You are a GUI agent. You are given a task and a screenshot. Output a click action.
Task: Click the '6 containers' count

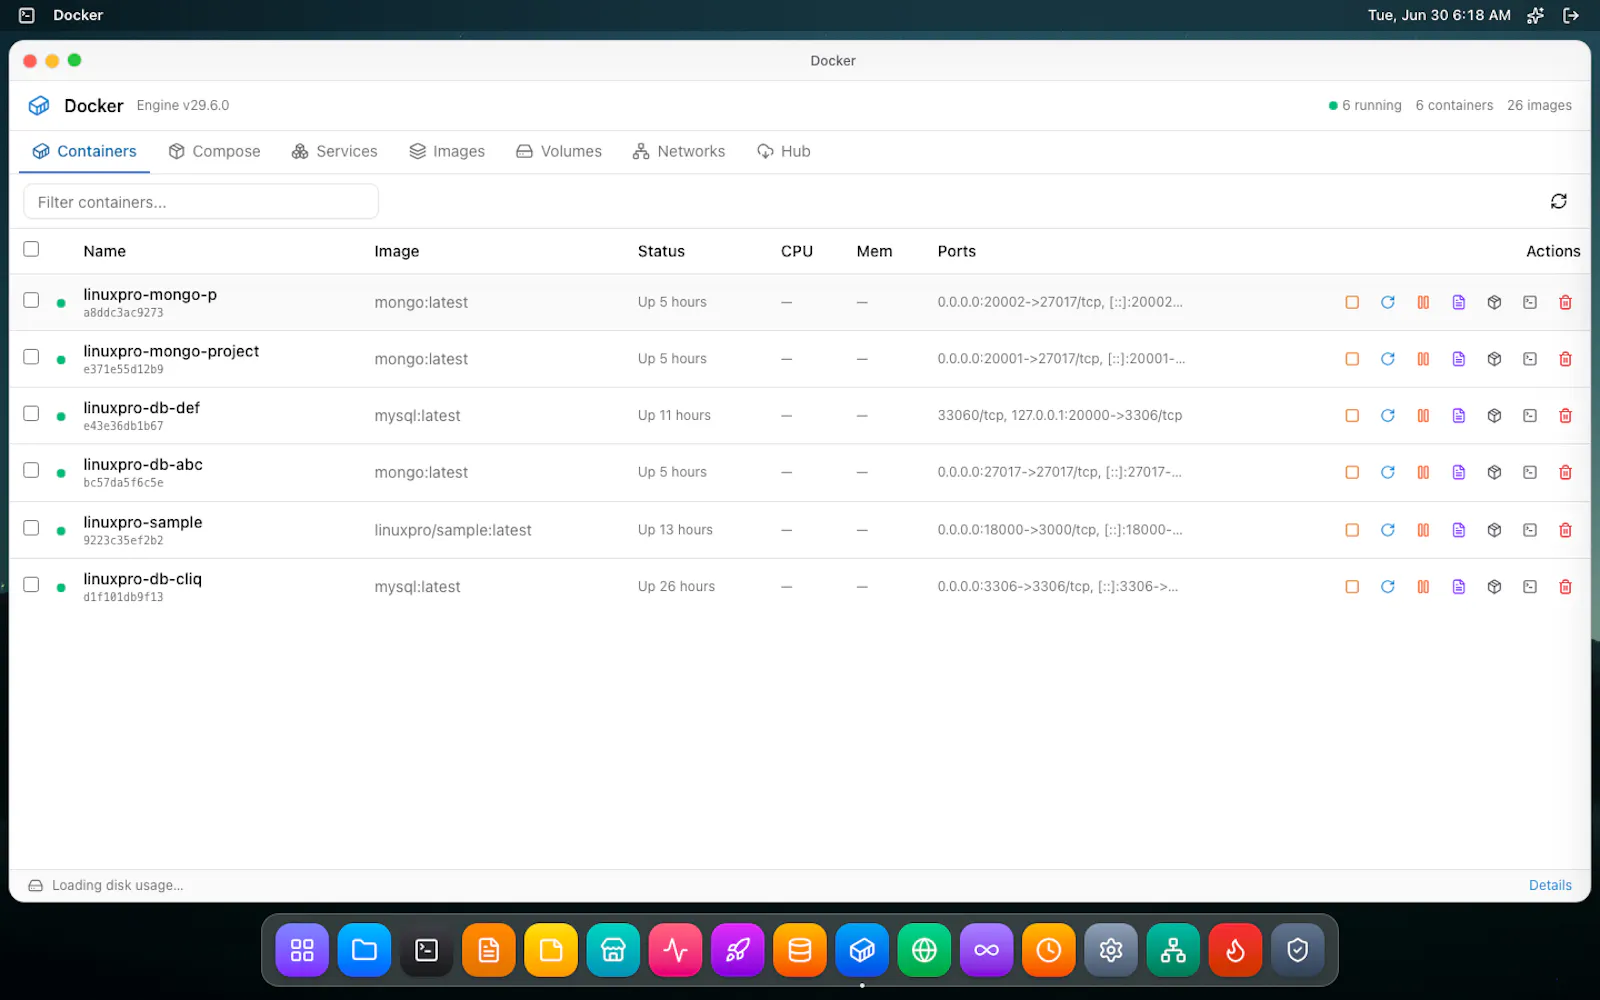pos(1454,105)
